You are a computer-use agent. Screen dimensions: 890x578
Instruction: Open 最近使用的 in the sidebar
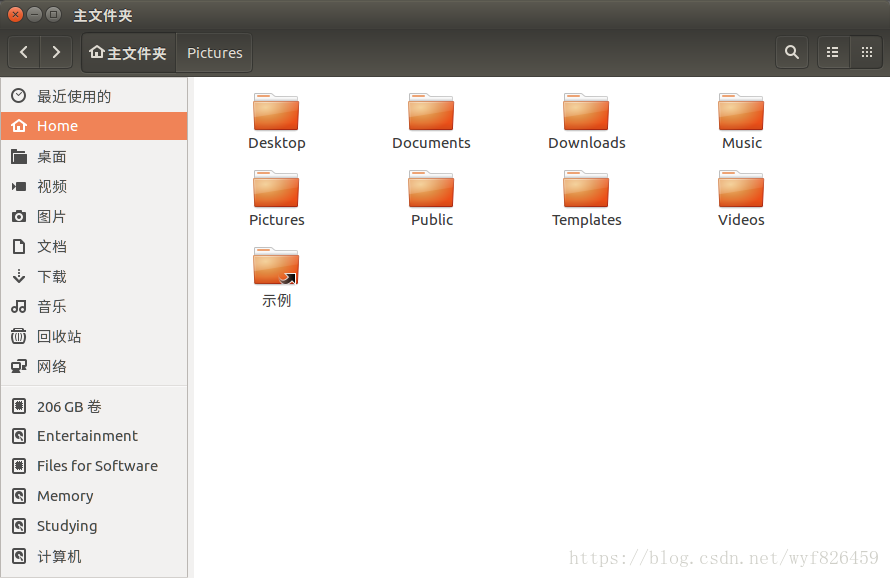coord(94,96)
